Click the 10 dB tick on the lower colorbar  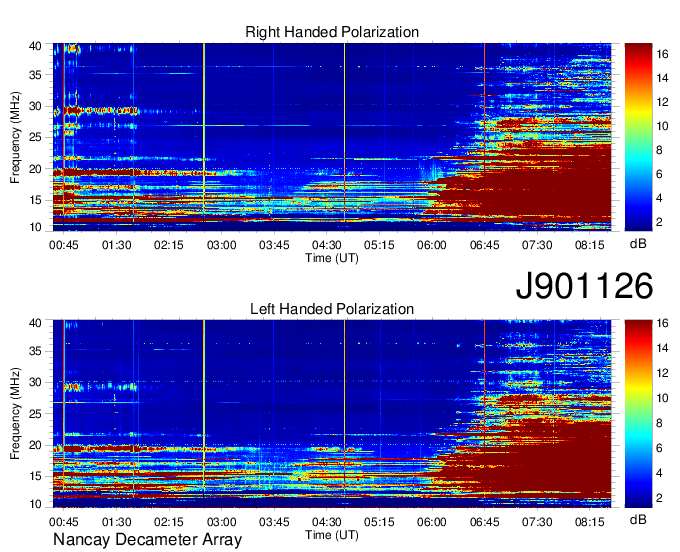click(662, 398)
